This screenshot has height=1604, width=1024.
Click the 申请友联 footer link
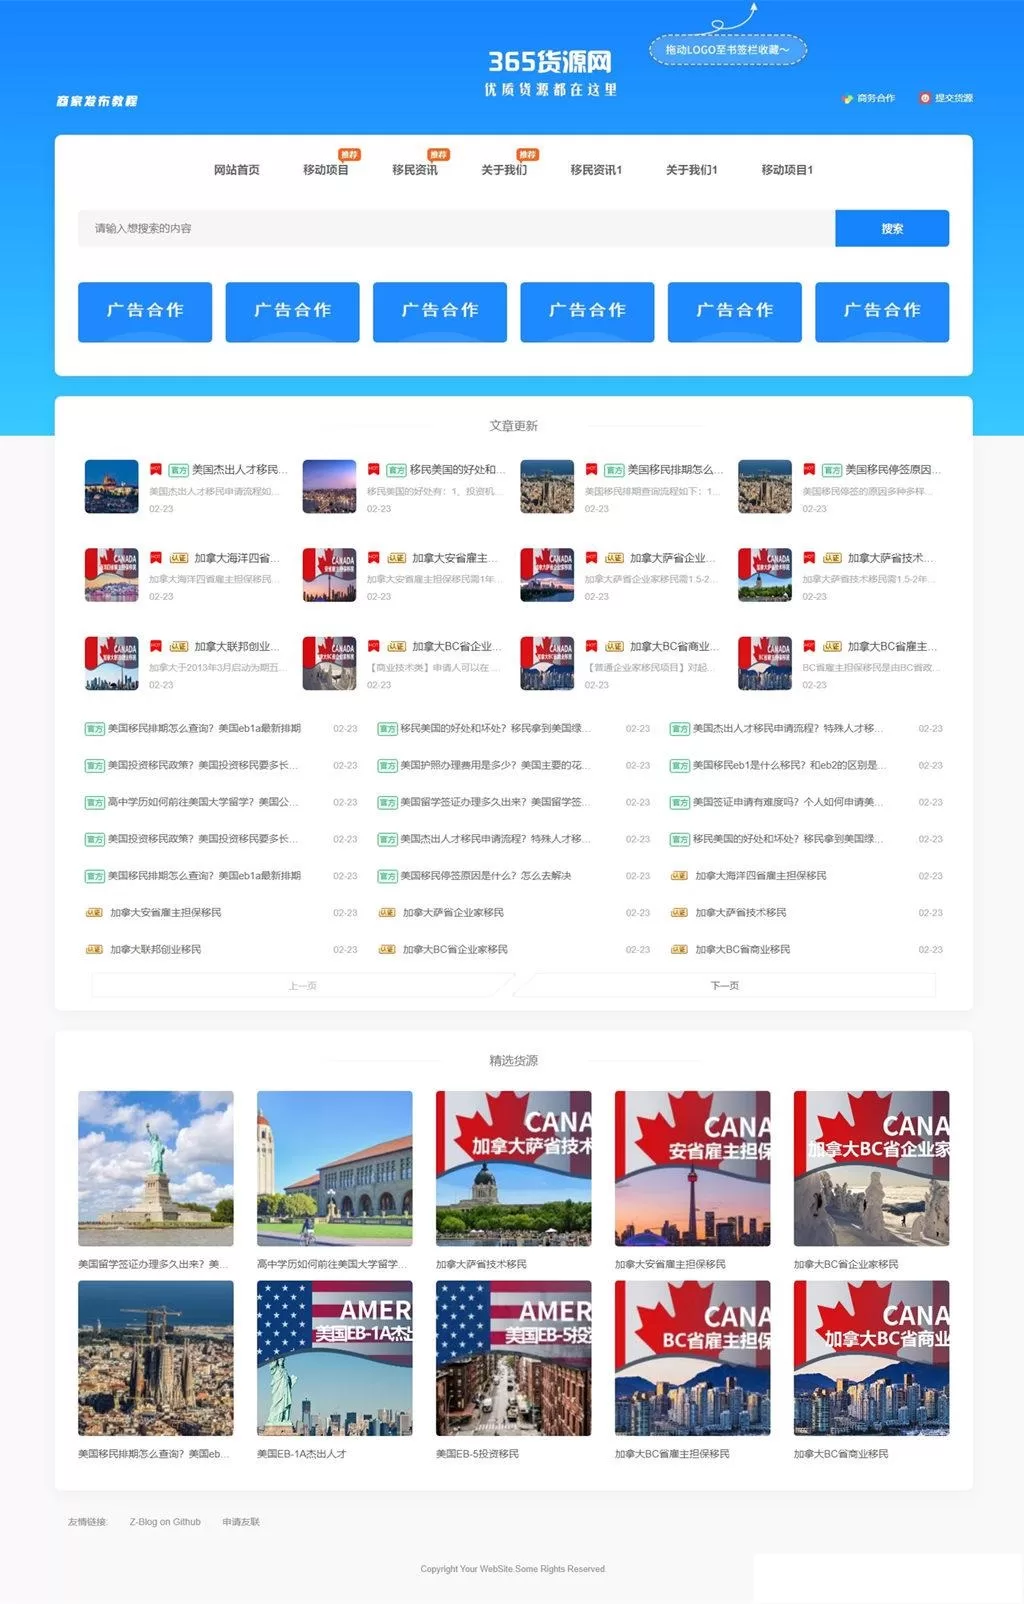click(x=241, y=1522)
